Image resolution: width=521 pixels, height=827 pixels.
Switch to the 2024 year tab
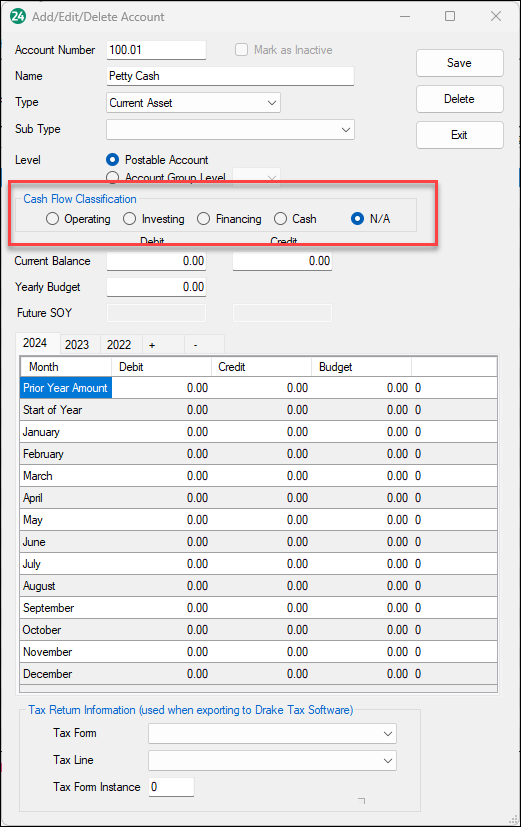coord(35,343)
